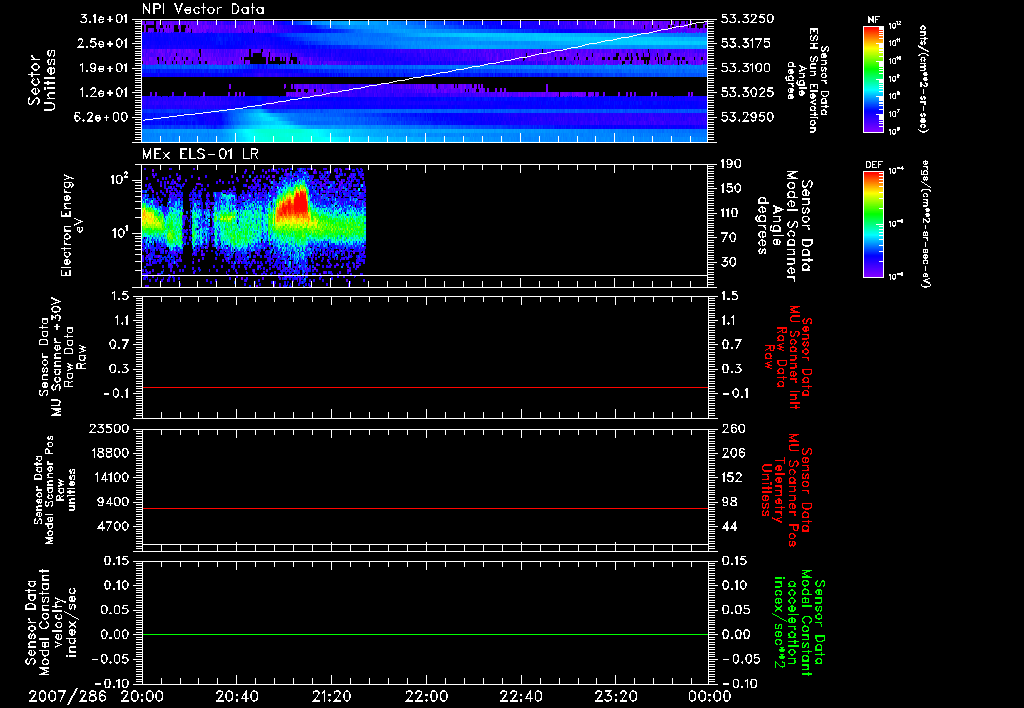Click the 6.2e+00 sector tick value
The image size is (1024, 708).
tap(103, 117)
